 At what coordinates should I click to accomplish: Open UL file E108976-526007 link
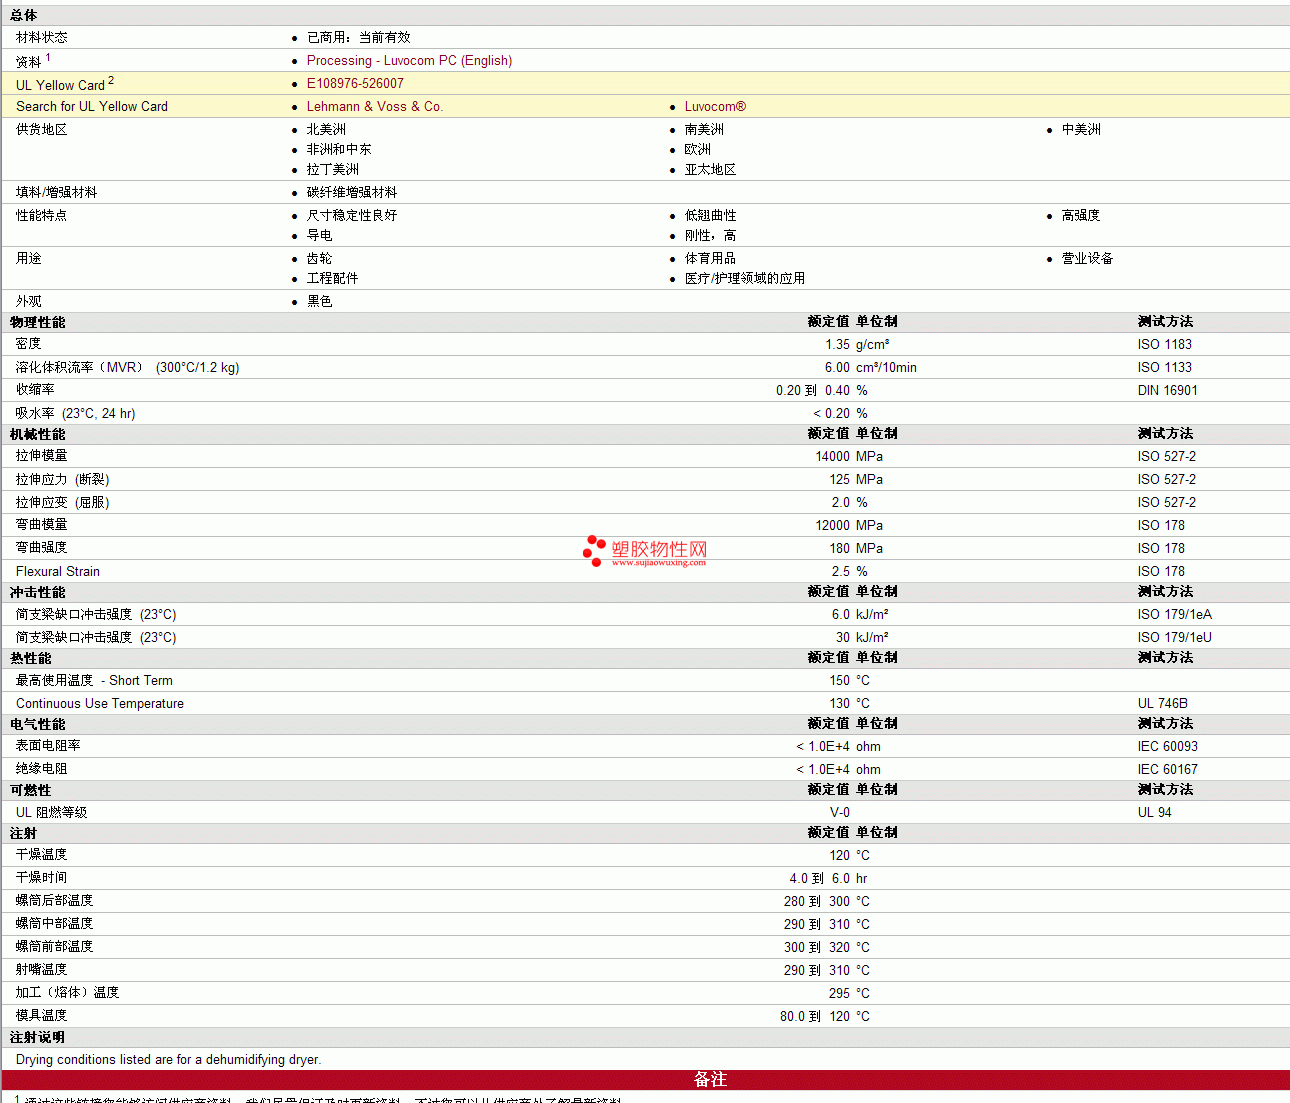[355, 83]
